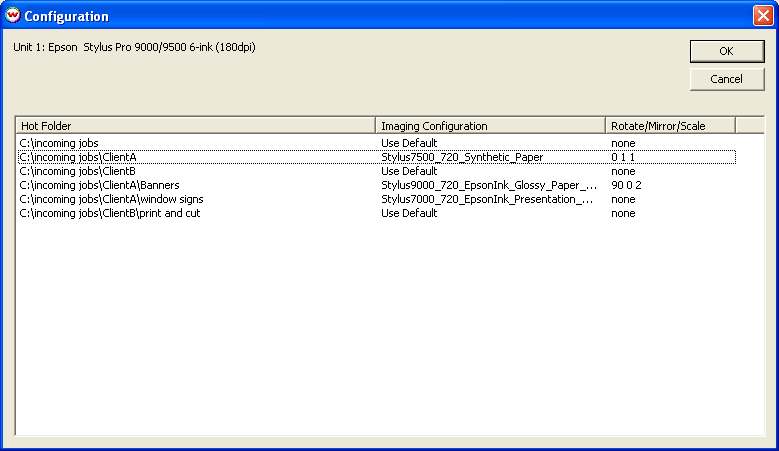Click the "0 1 1" rotate/mirror/scale value
This screenshot has width=779, height=451.
(623, 157)
